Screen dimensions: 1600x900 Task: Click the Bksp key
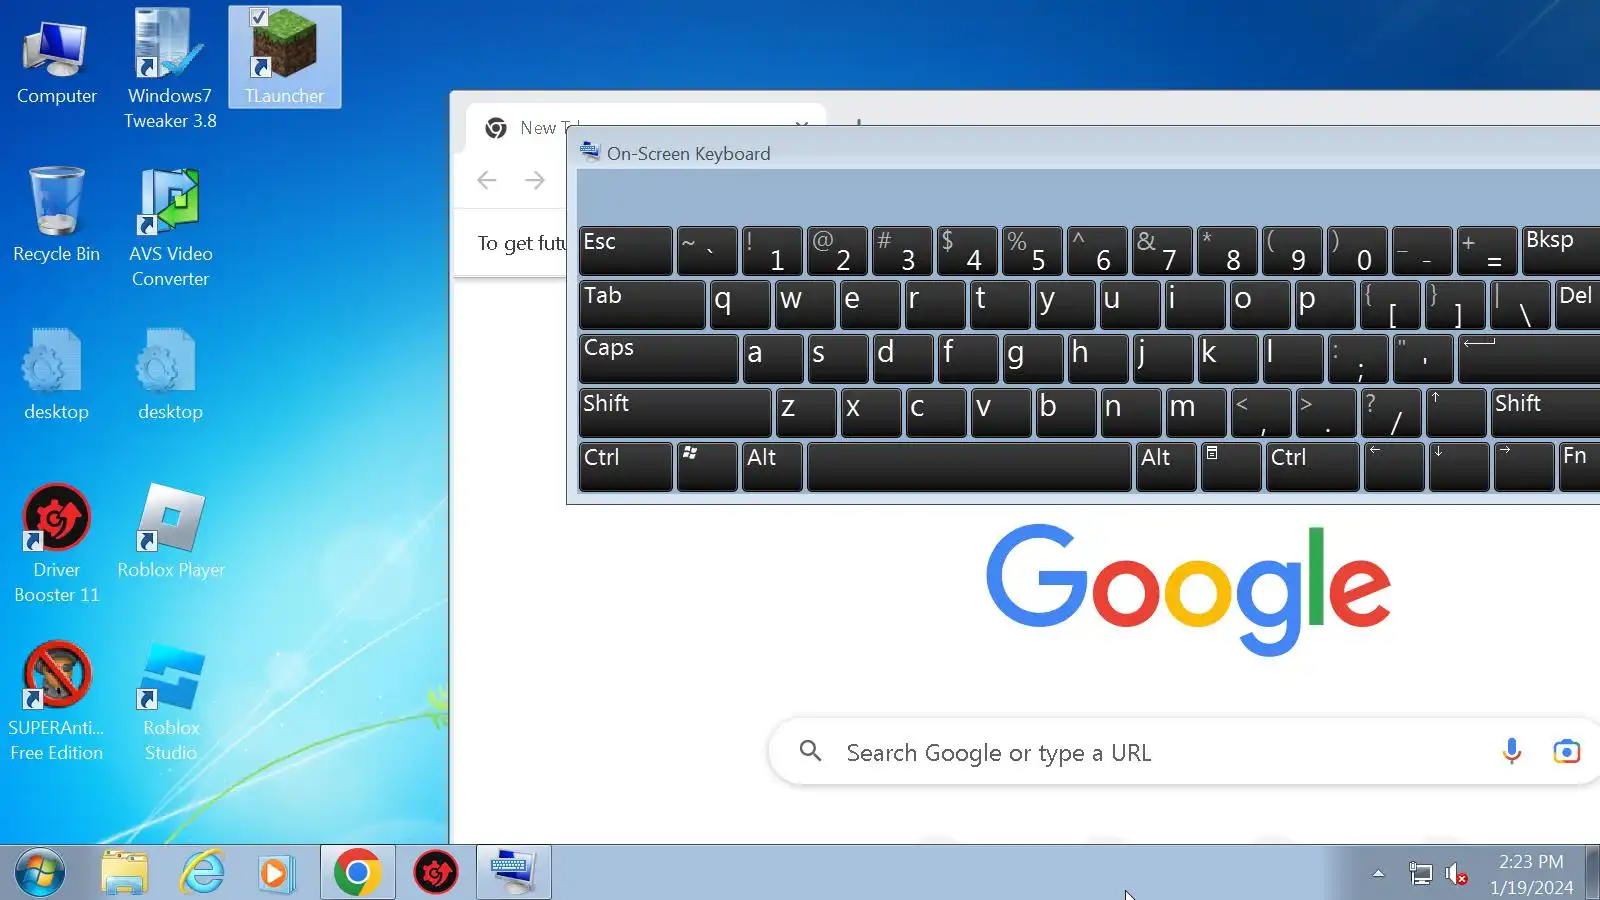(x=1561, y=251)
